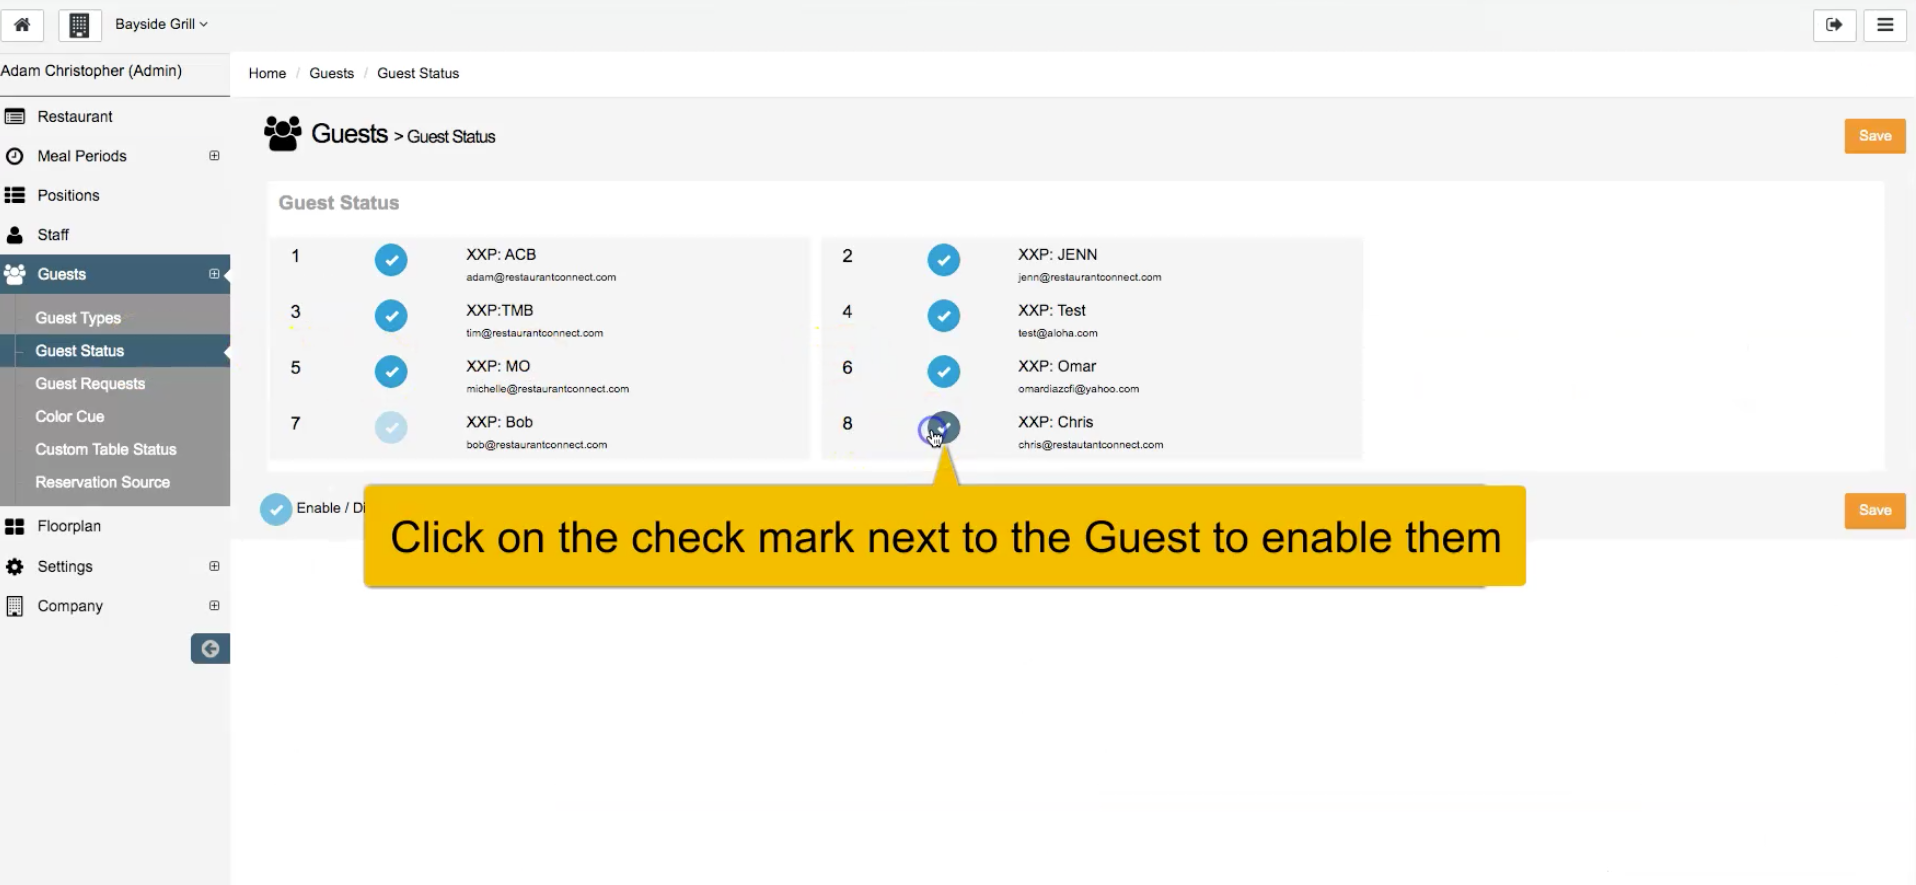Click the Guests people icon in page heading
Screen dimensions: 1916x885
pos(283,133)
